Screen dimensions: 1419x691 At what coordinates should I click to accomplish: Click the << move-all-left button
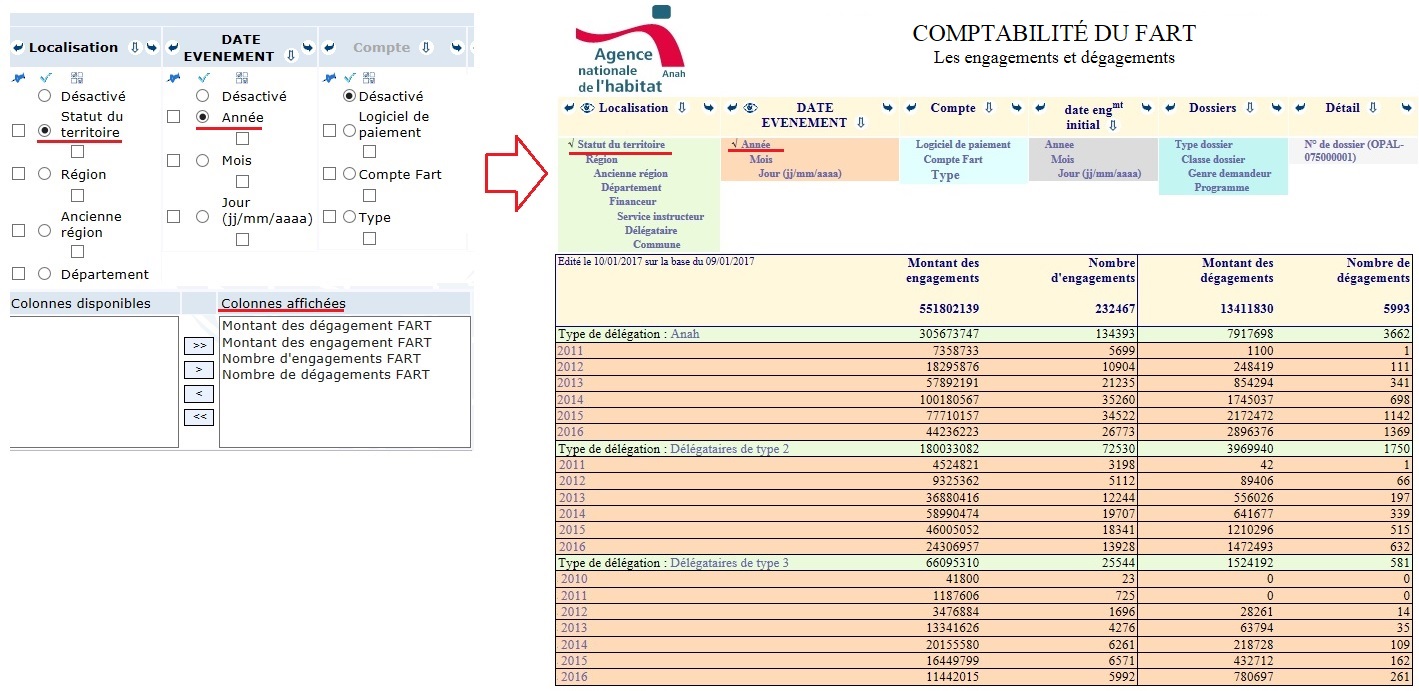pos(199,417)
